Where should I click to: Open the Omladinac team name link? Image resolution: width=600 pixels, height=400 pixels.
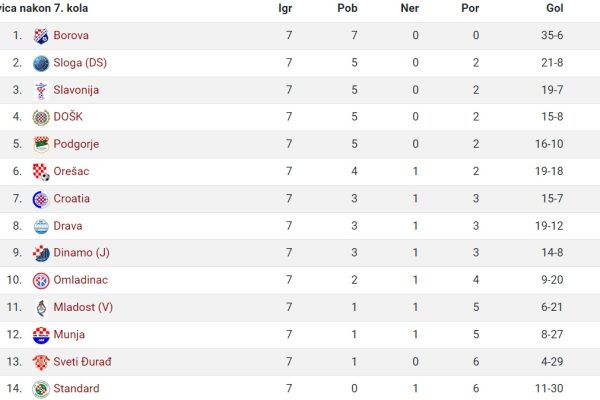[81, 280]
